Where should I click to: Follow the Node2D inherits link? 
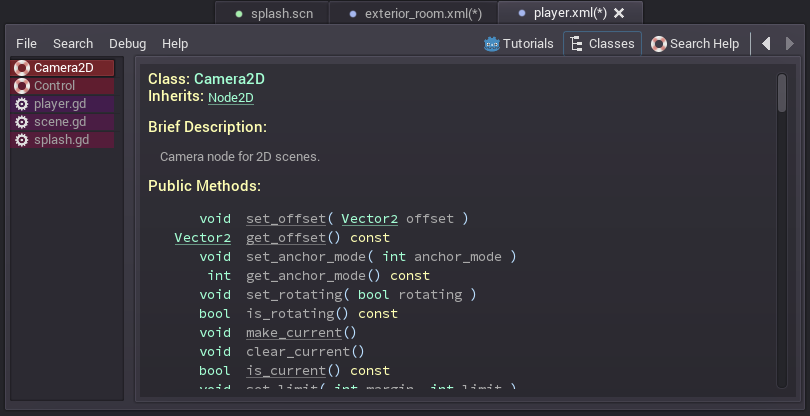pyautogui.click(x=230, y=97)
